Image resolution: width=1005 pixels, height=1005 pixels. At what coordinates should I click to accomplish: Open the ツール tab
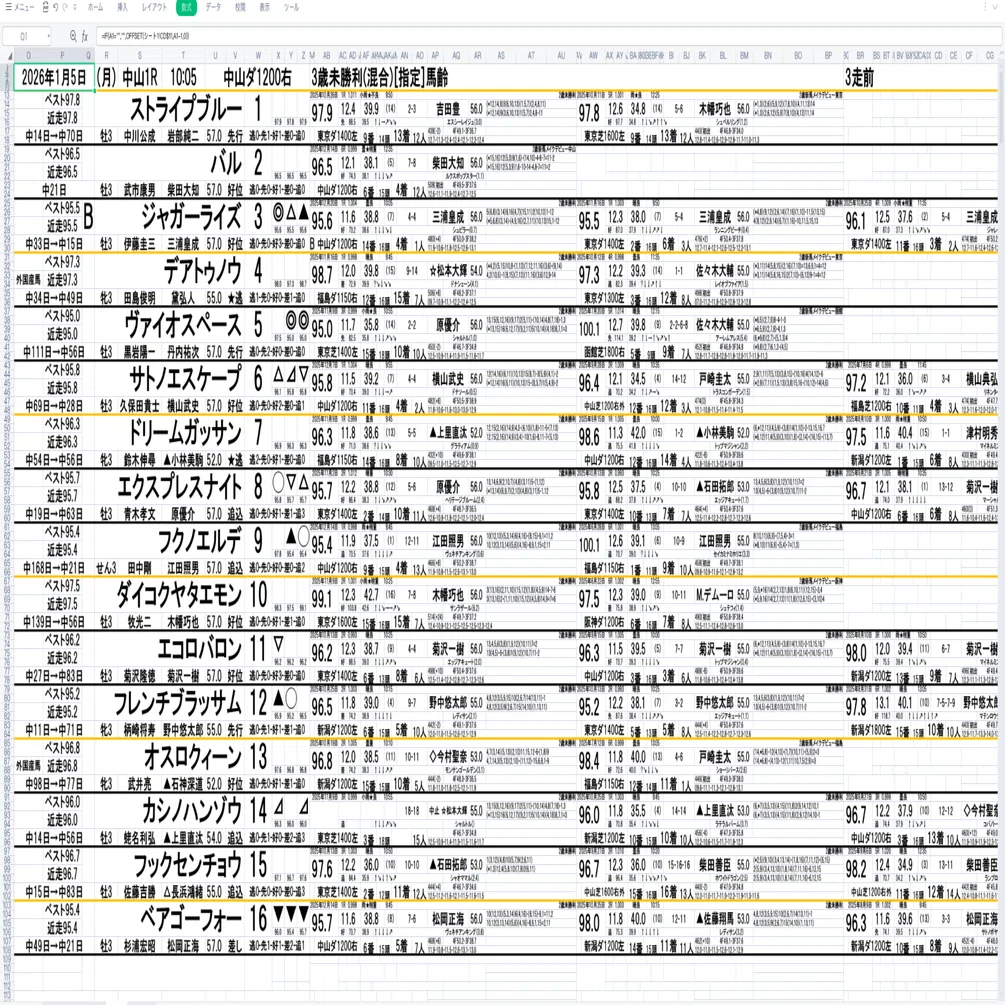point(292,8)
